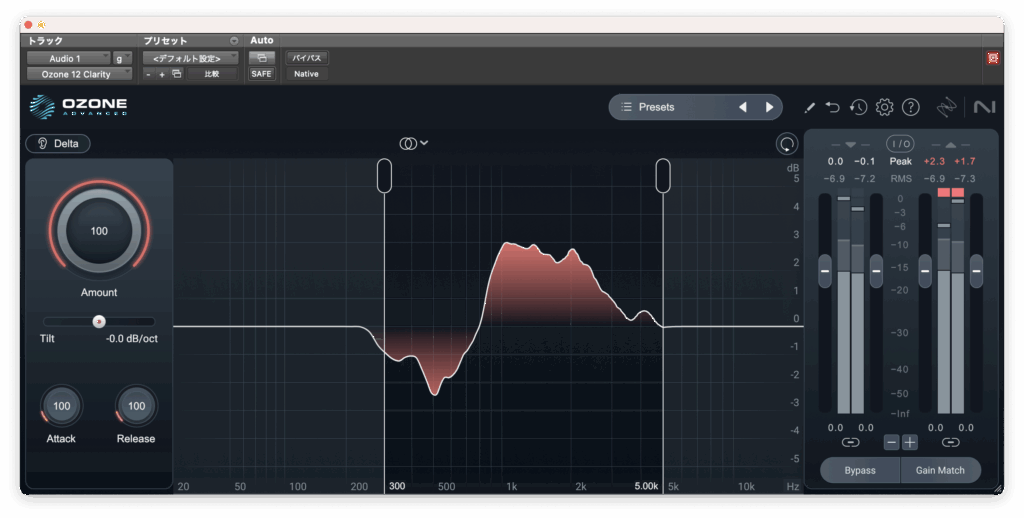Toggle Delta listening mode
Screen dimensions: 1024x518
tap(58, 143)
